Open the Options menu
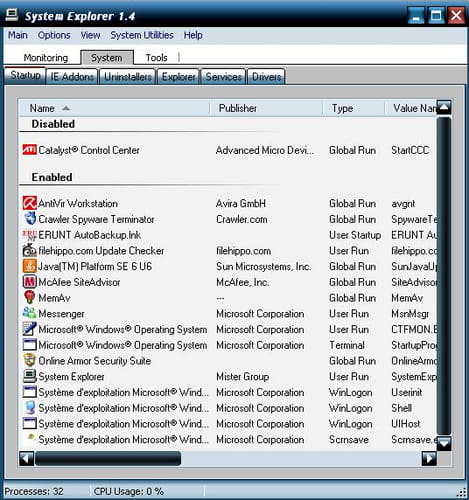This screenshot has width=469, height=500. coord(54,35)
